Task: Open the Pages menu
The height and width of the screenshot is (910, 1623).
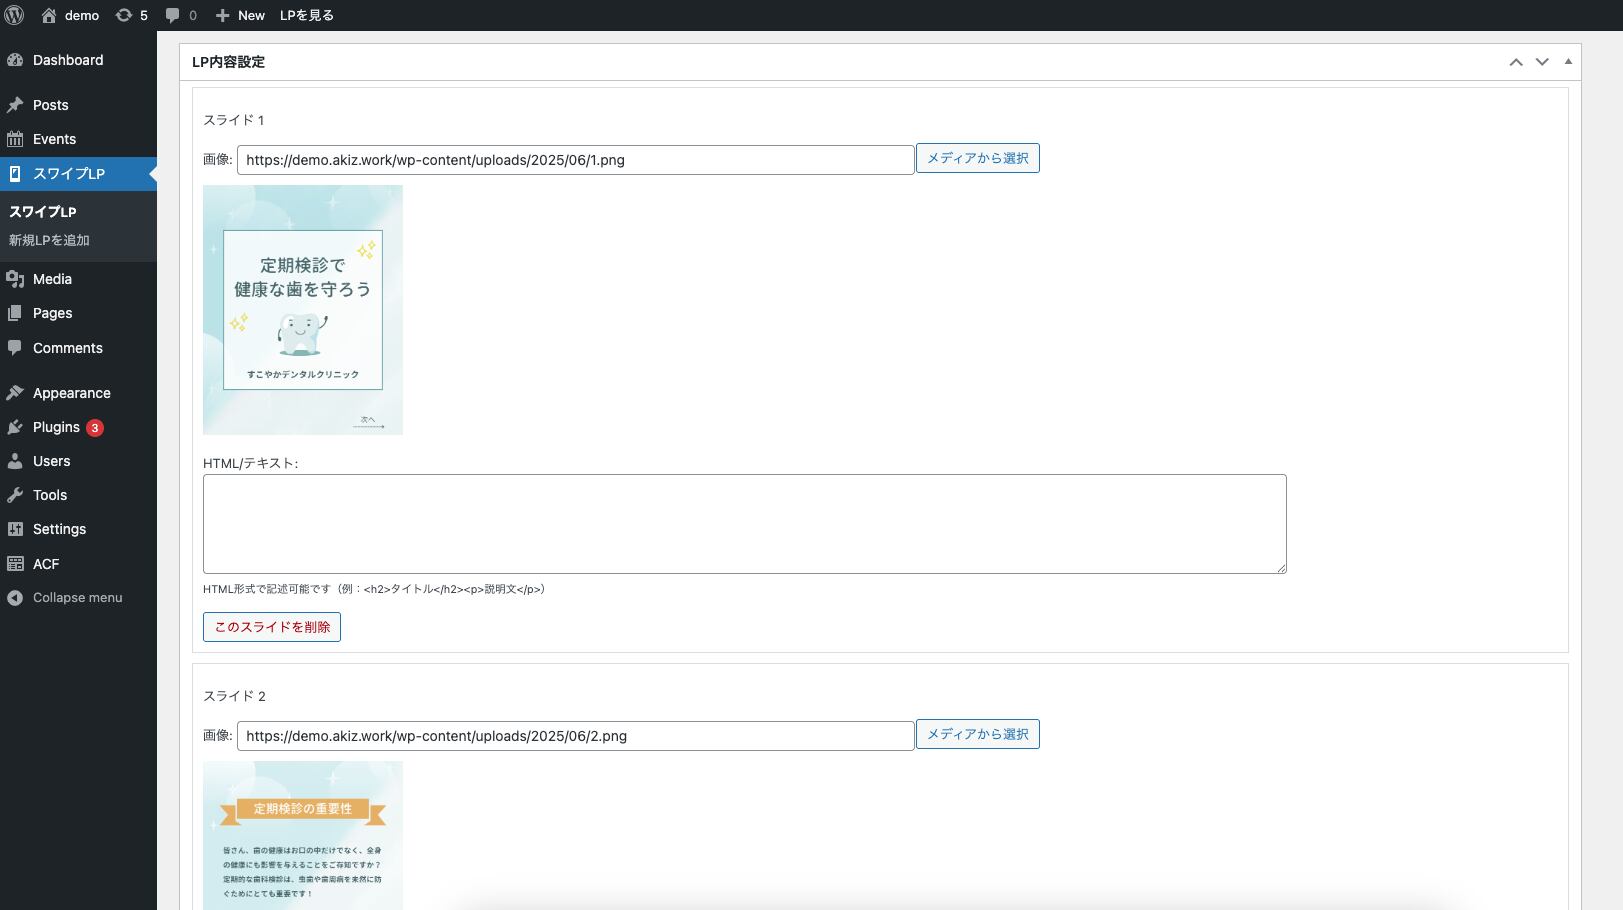Action: click(x=78, y=313)
